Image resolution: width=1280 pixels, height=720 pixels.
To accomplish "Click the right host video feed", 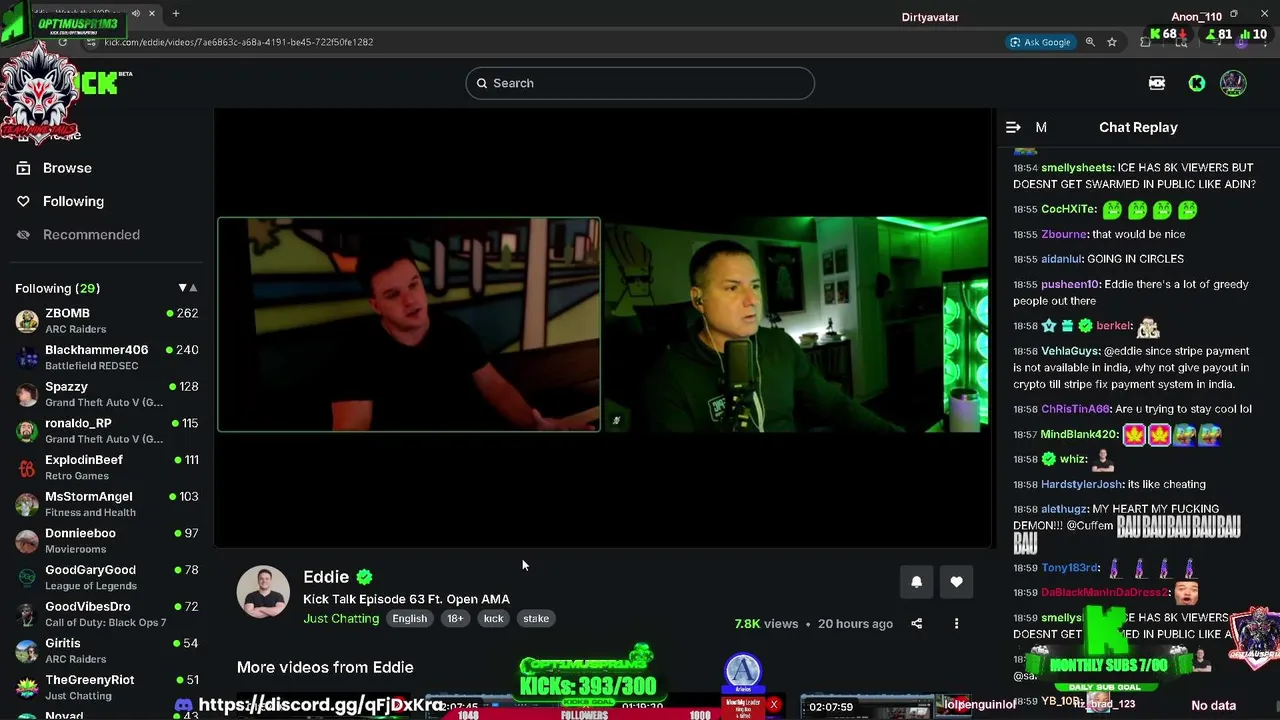I will (796, 324).
